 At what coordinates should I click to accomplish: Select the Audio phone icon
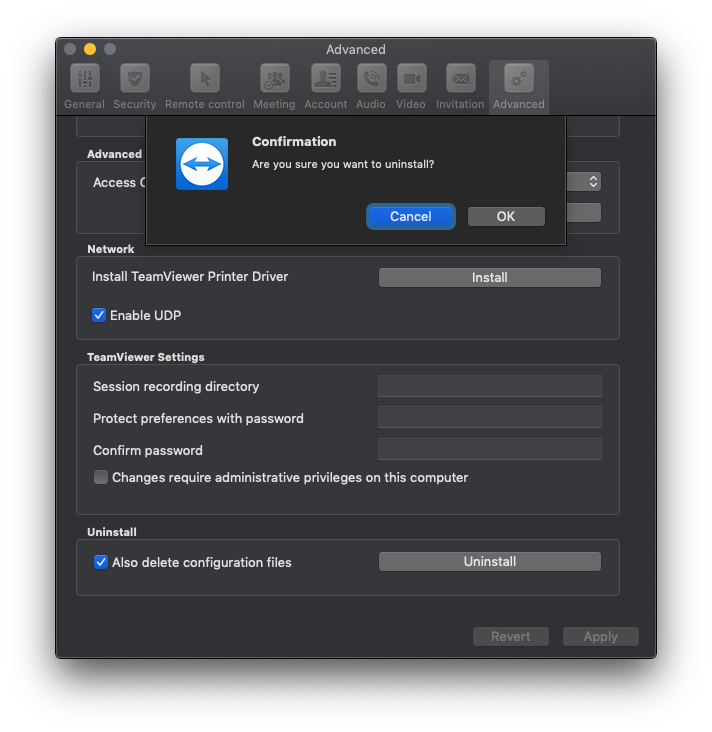click(x=372, y=78)
